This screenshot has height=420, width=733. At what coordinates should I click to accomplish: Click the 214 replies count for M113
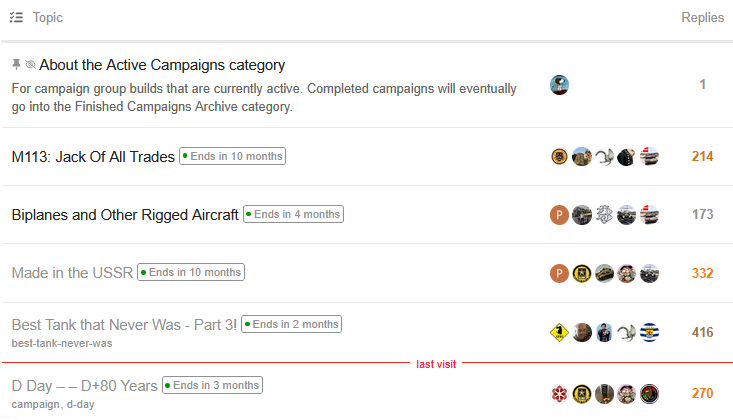pyautogui.click(x=702, y=157)
